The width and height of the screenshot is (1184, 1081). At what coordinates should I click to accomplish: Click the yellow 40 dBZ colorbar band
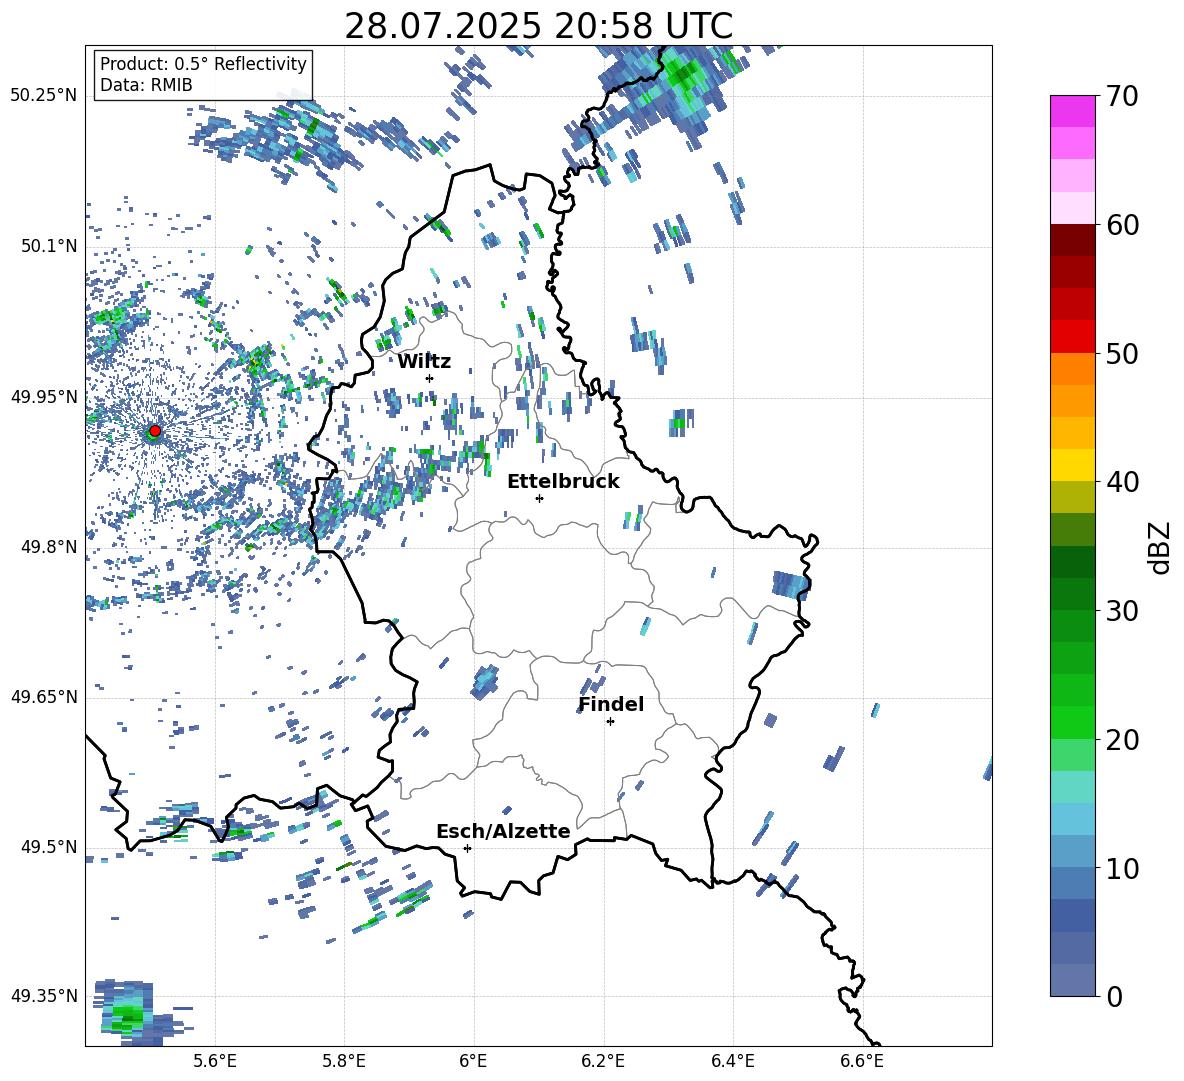(1073, 465)
